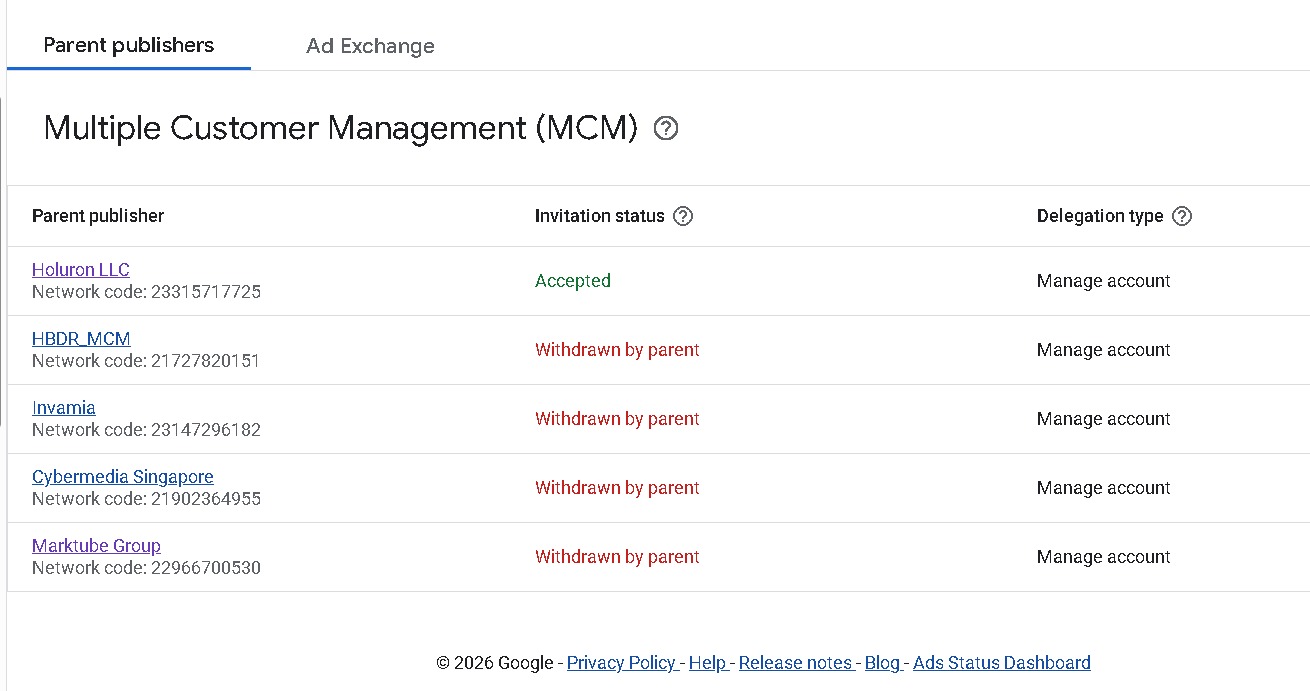Screen dimensions: 1310x691
Task: Click Withdrawn by parent status for Invamia
Action: click(617, 419)
